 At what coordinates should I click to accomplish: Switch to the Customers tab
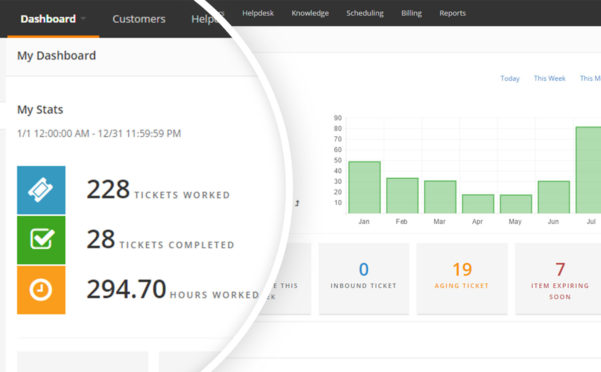139,19
